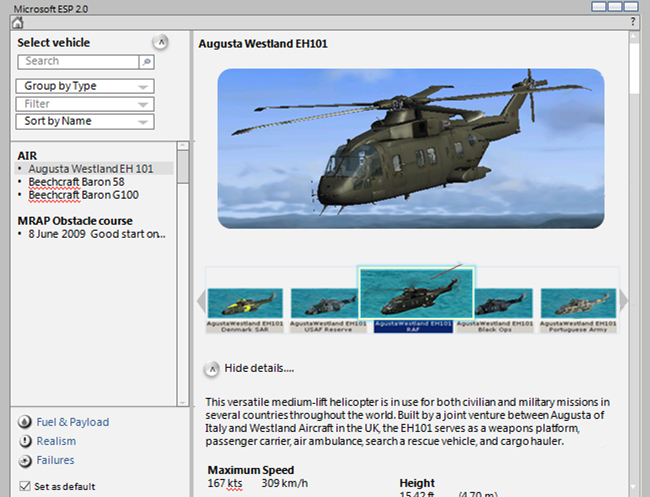Show next liveries with the right arrow
Viewport: 650px width, 497px height.
[623, 301]
